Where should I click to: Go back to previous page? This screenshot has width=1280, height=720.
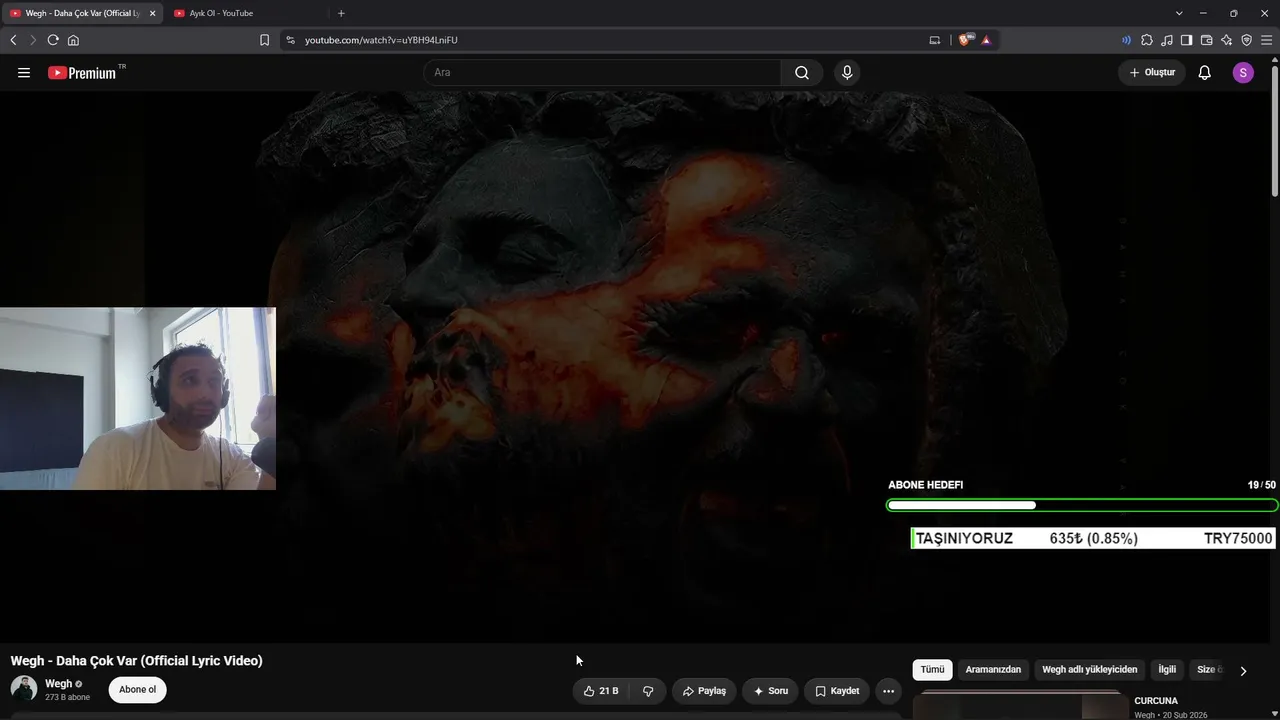13,40
